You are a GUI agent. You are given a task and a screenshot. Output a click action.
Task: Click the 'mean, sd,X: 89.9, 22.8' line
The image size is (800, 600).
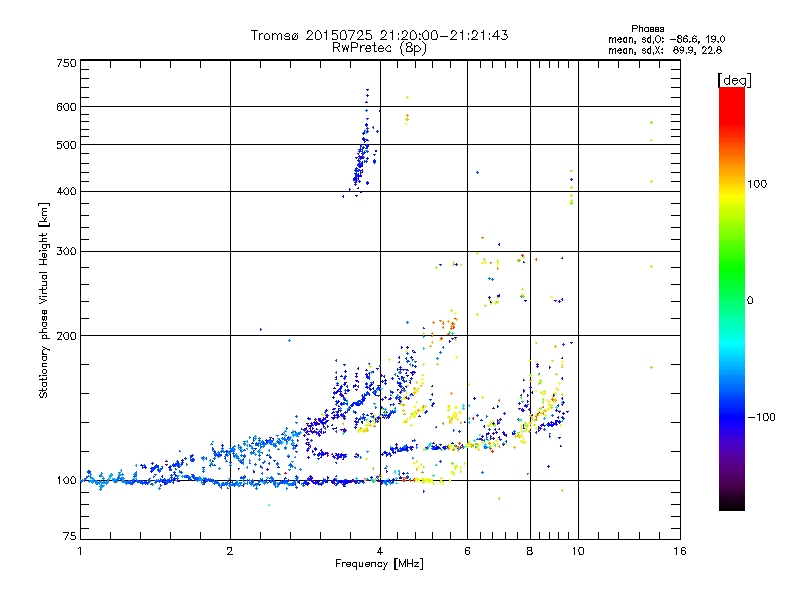coord(665,50)
